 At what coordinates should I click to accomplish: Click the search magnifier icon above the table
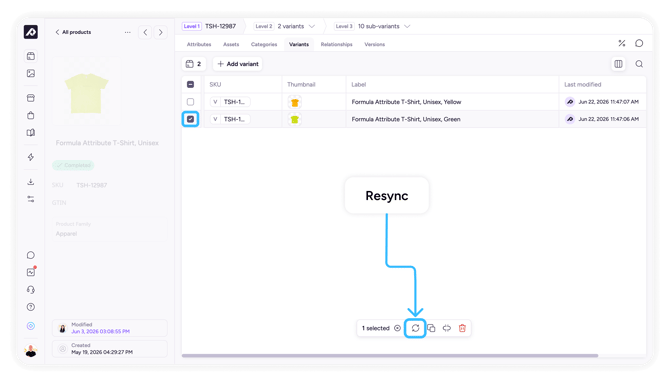tap(639, 64)
